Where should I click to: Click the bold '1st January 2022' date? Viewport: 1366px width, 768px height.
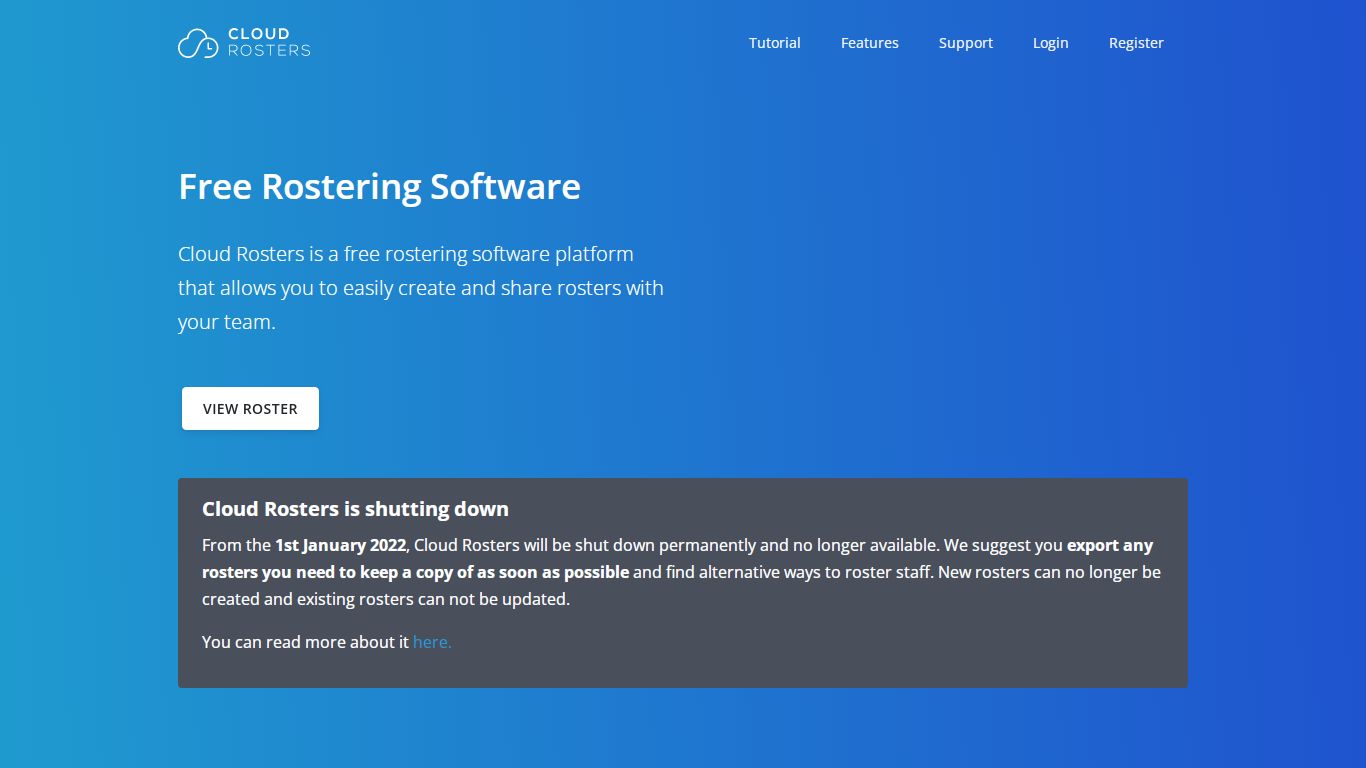[341, 545]
